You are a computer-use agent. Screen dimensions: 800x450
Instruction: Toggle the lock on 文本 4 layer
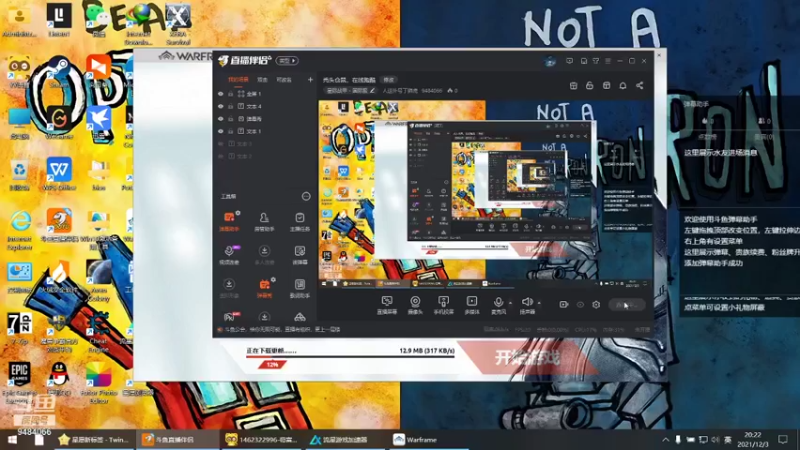pos(231,106)
